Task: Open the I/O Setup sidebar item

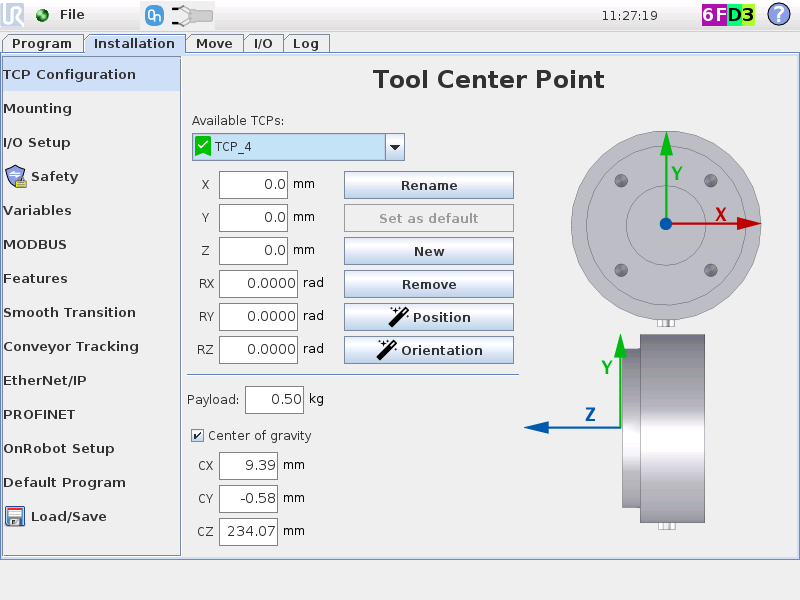Action: coord(37,143)
